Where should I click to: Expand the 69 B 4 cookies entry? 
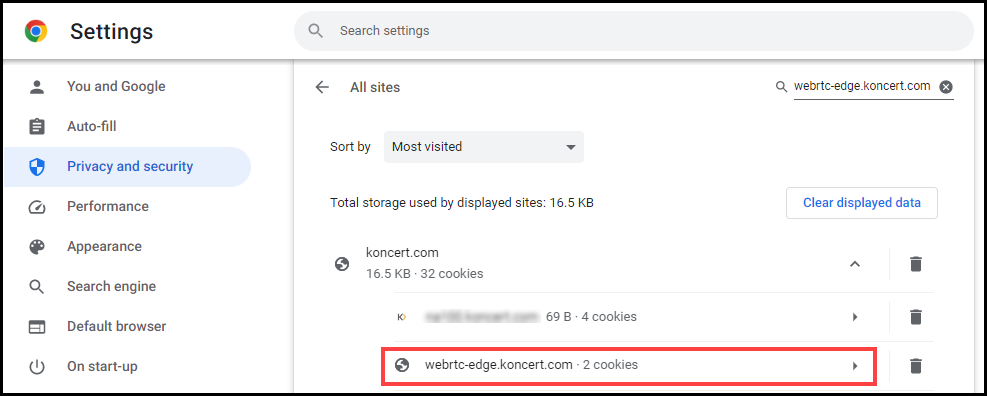pos(855,317)
